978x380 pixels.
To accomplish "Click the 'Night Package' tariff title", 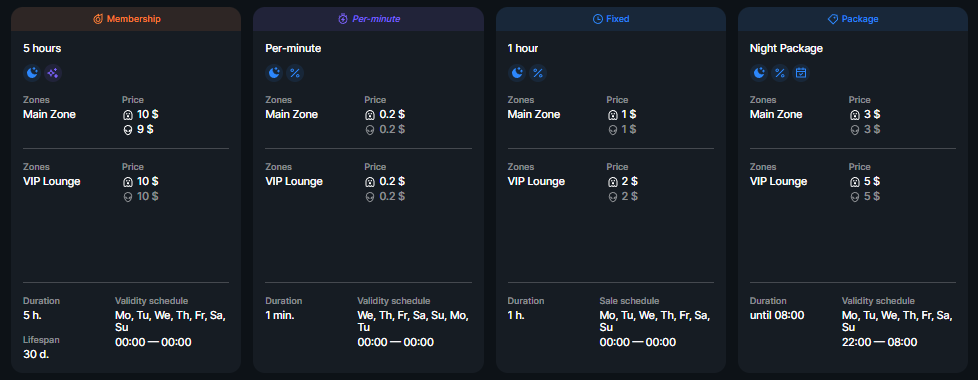I will tap(786, 48).
